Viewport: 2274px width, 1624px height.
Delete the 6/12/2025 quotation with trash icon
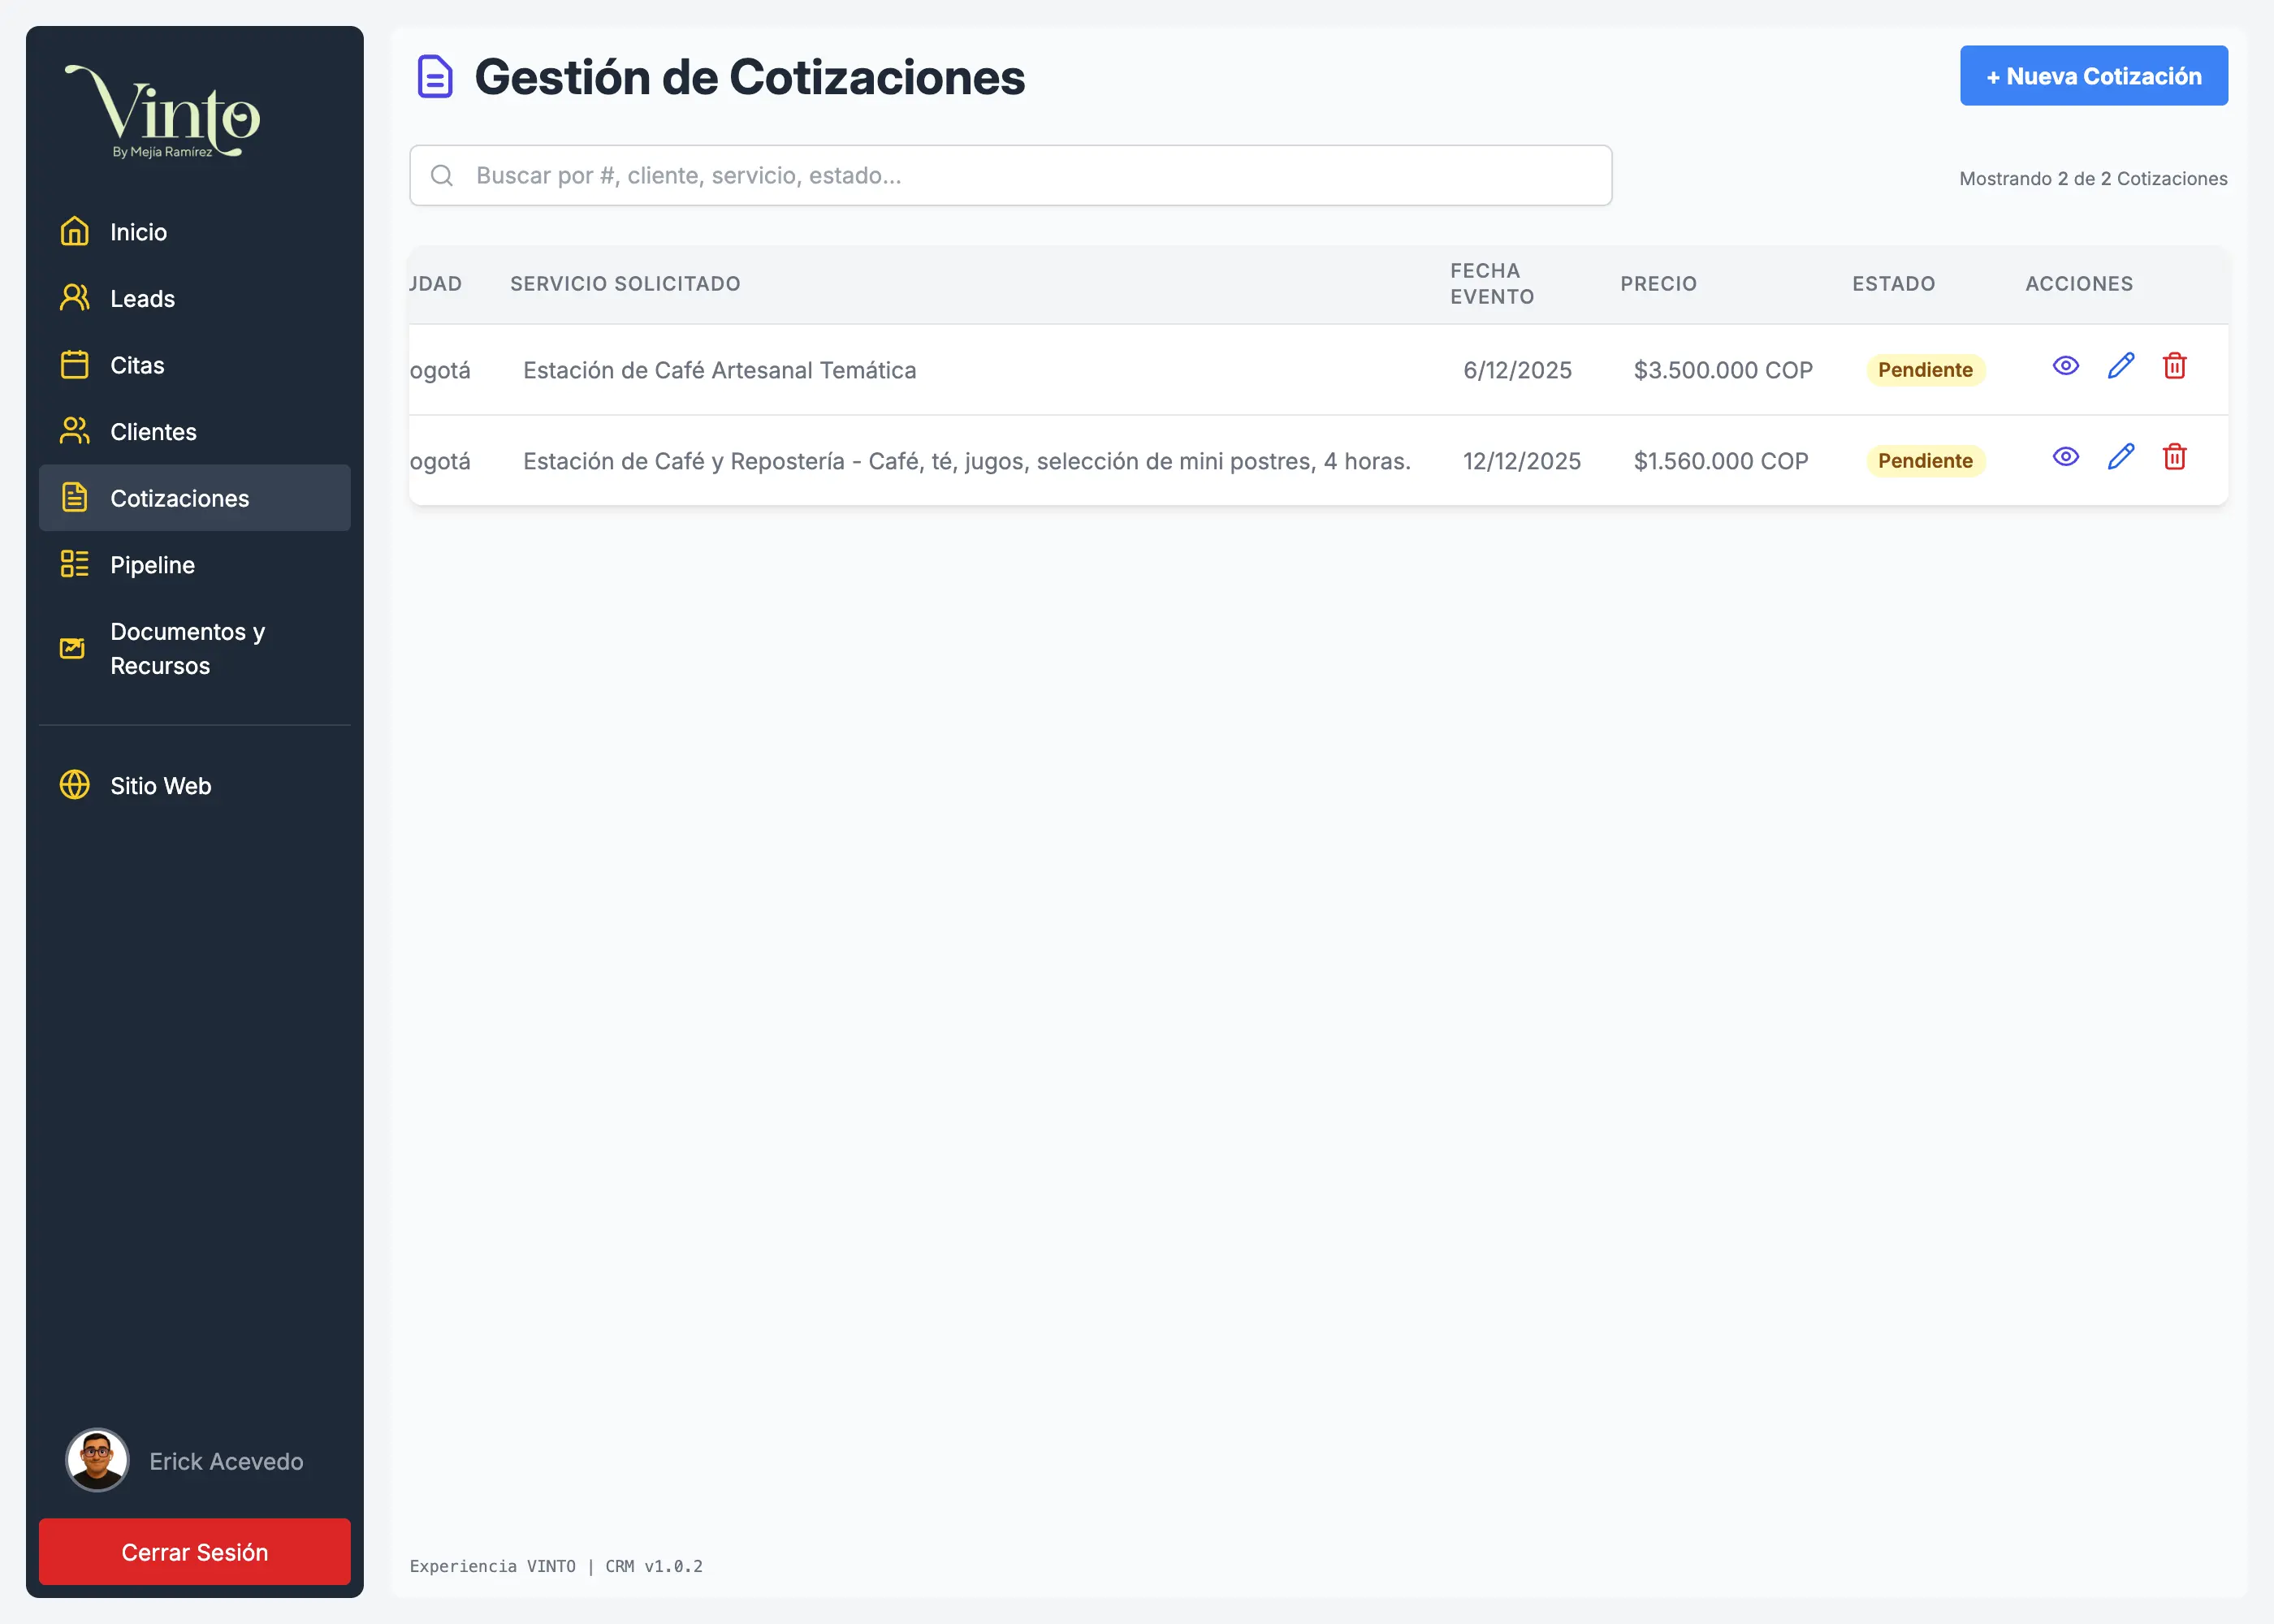click(x=2174, y=366)
